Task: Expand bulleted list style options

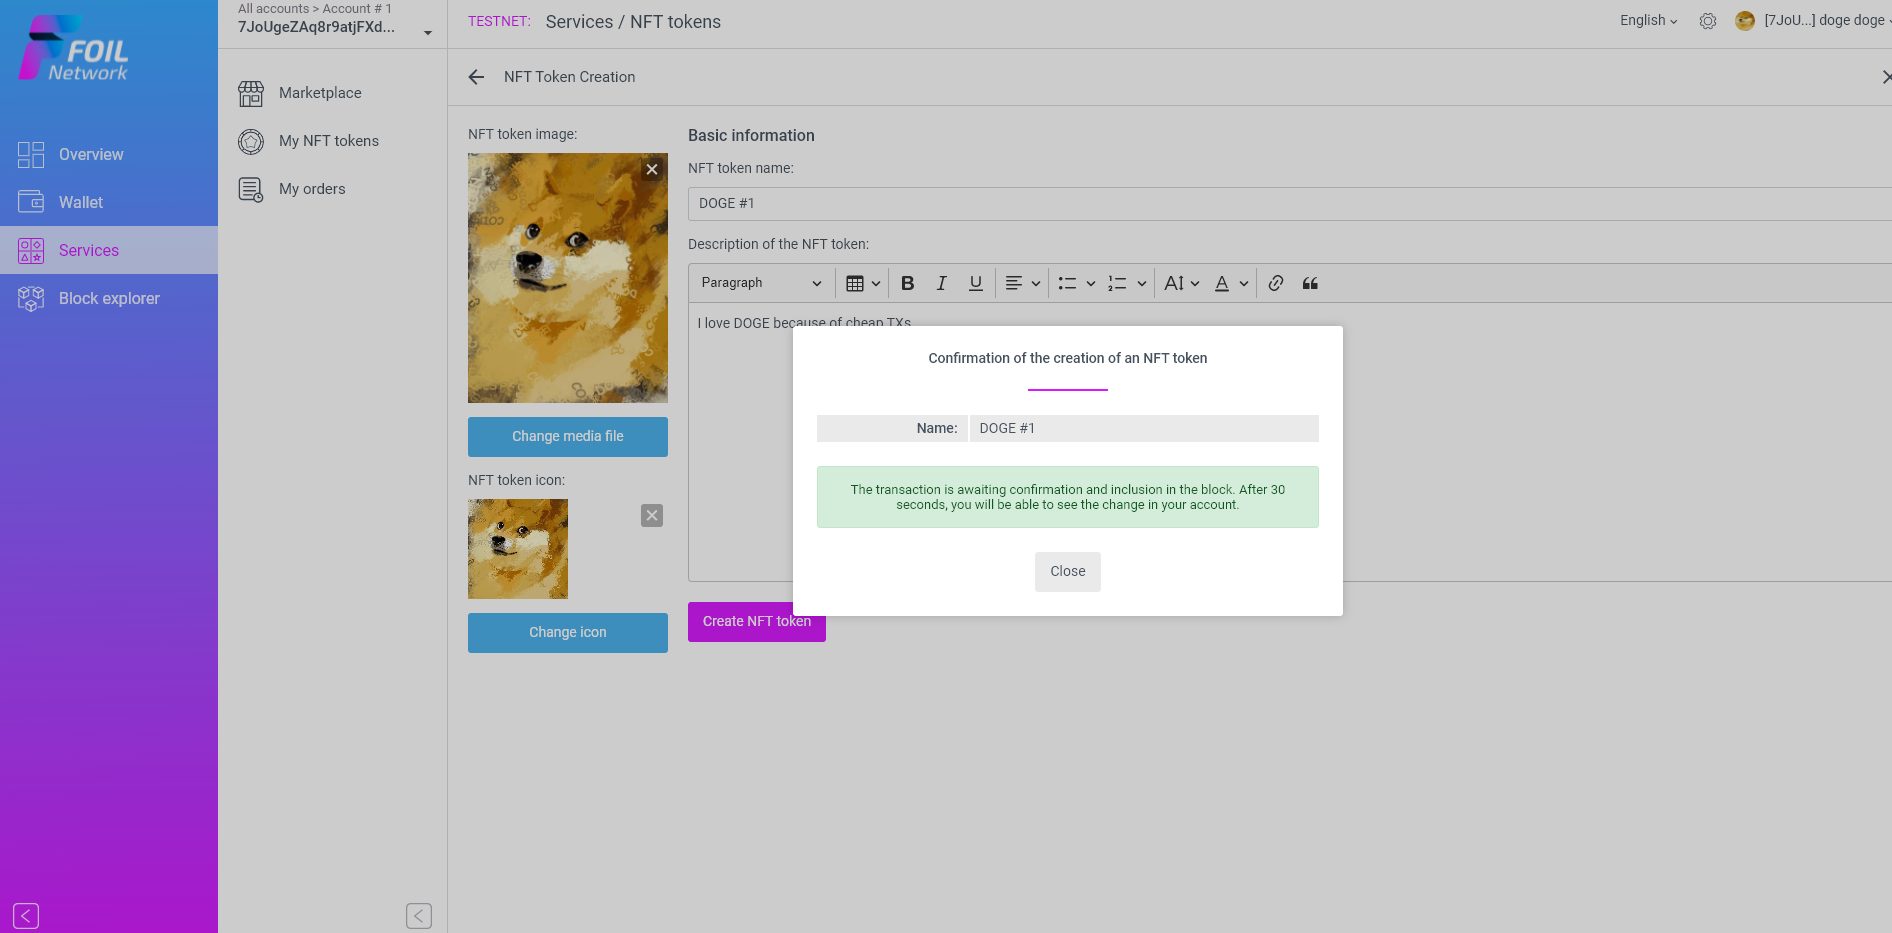Action: pos(1091,284)
